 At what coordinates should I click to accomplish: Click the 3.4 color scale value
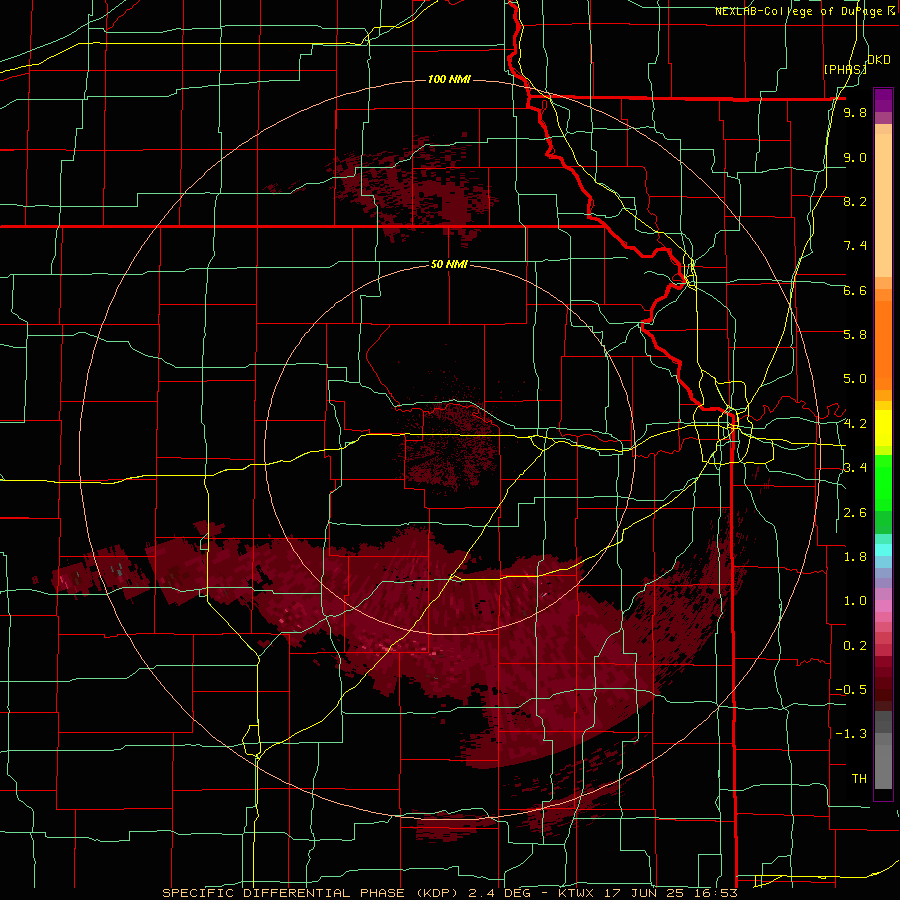[855, 468]
